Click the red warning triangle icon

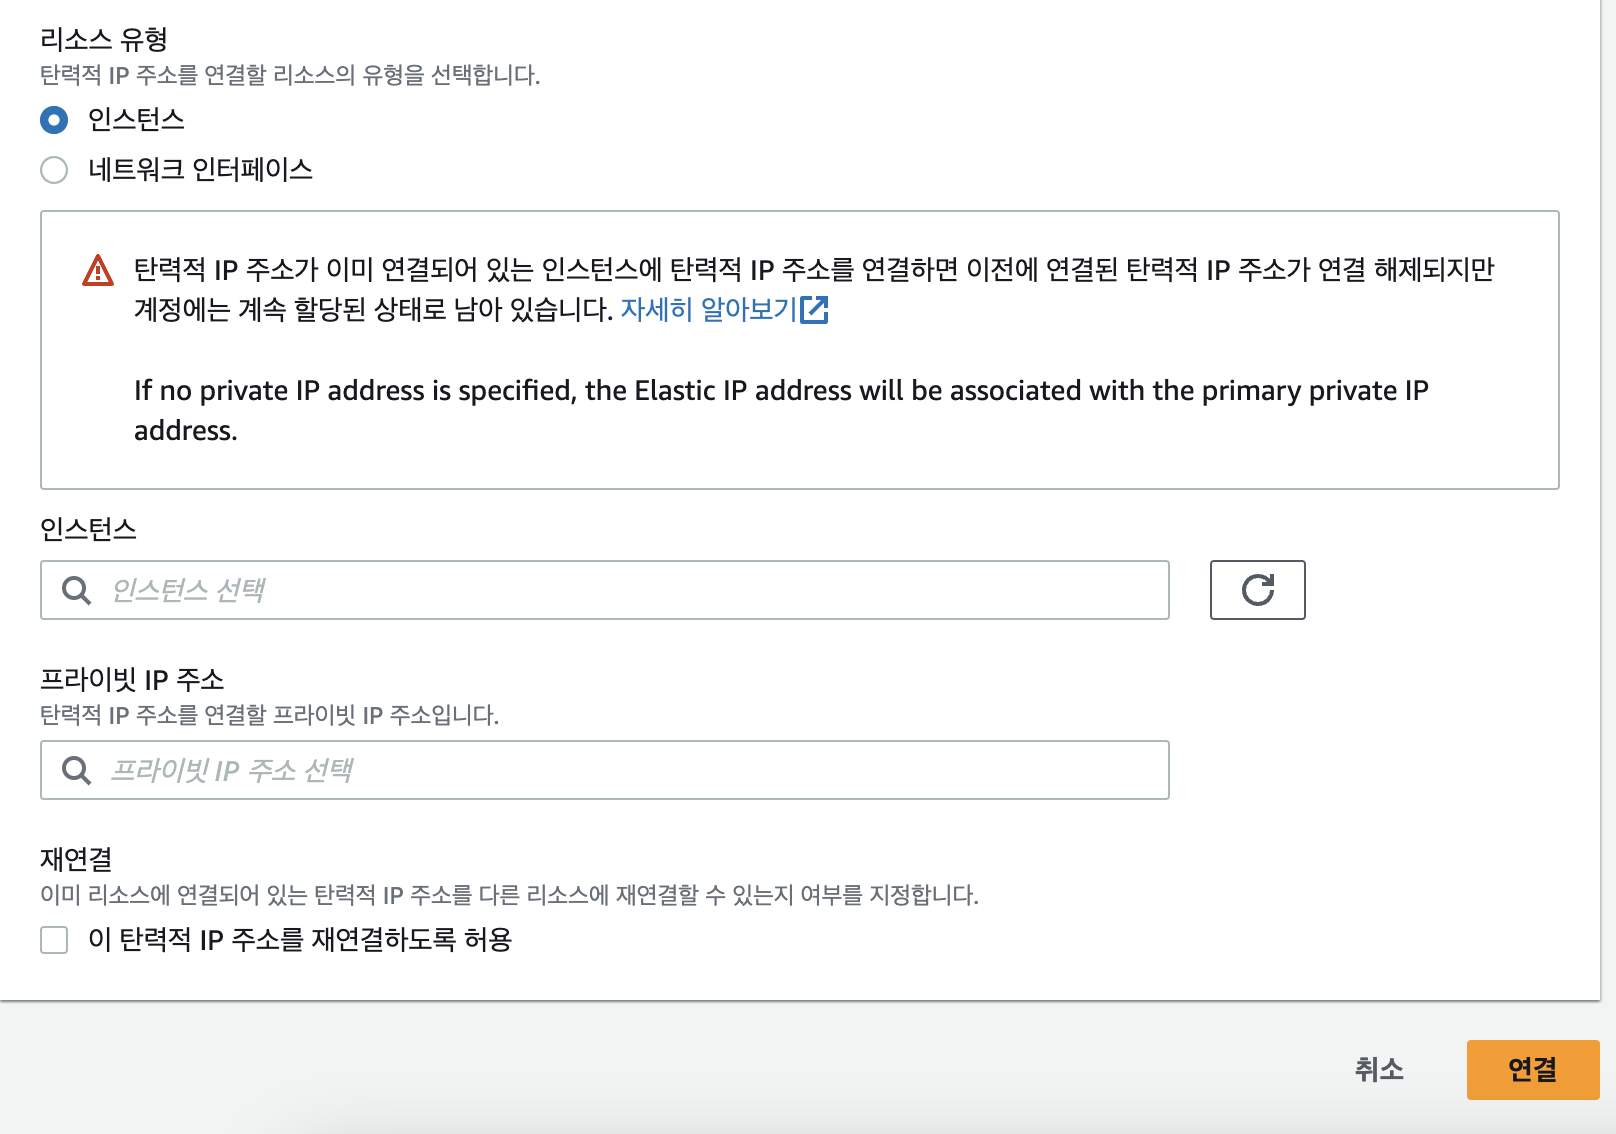click(x=98, y=271)
